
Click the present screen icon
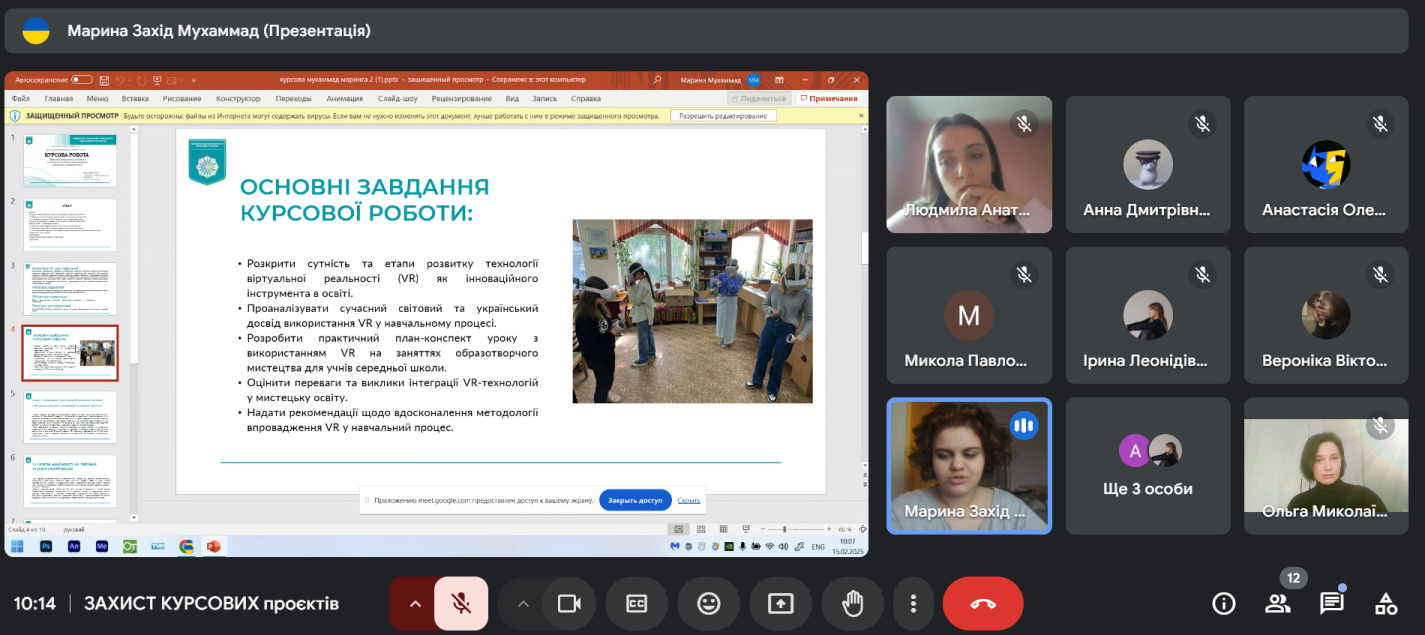point(780,604)
